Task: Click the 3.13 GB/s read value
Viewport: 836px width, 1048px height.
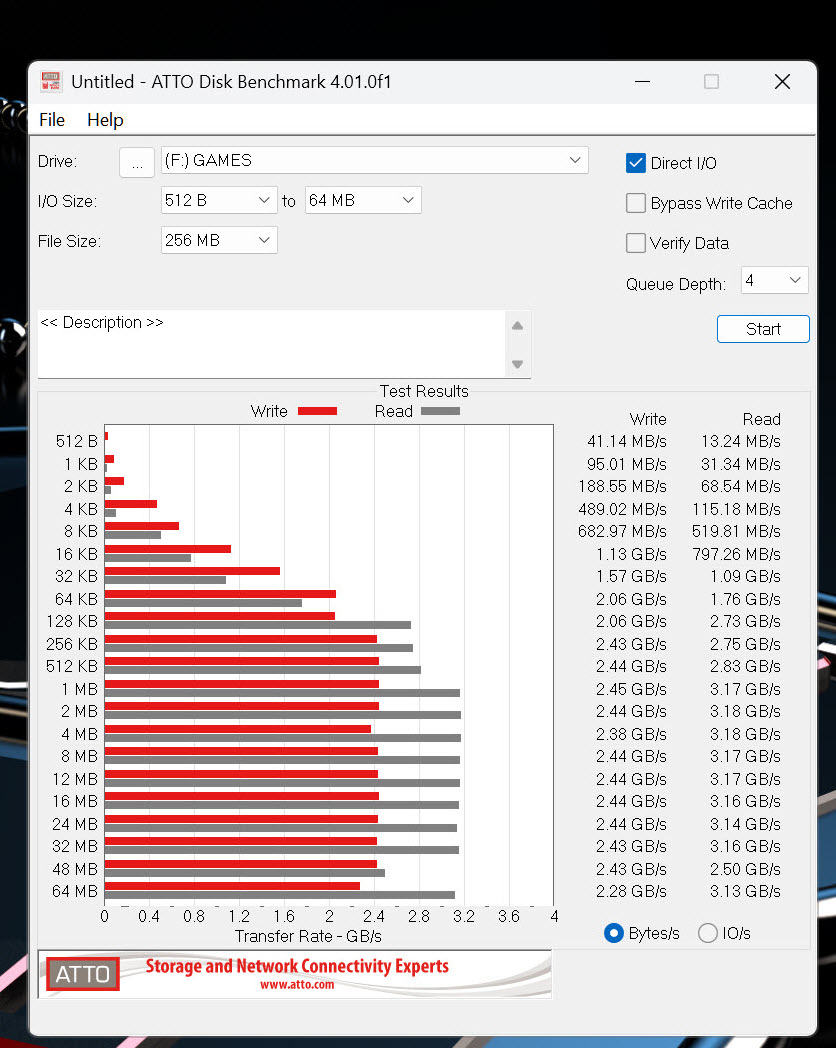Action: coord(745,892)
